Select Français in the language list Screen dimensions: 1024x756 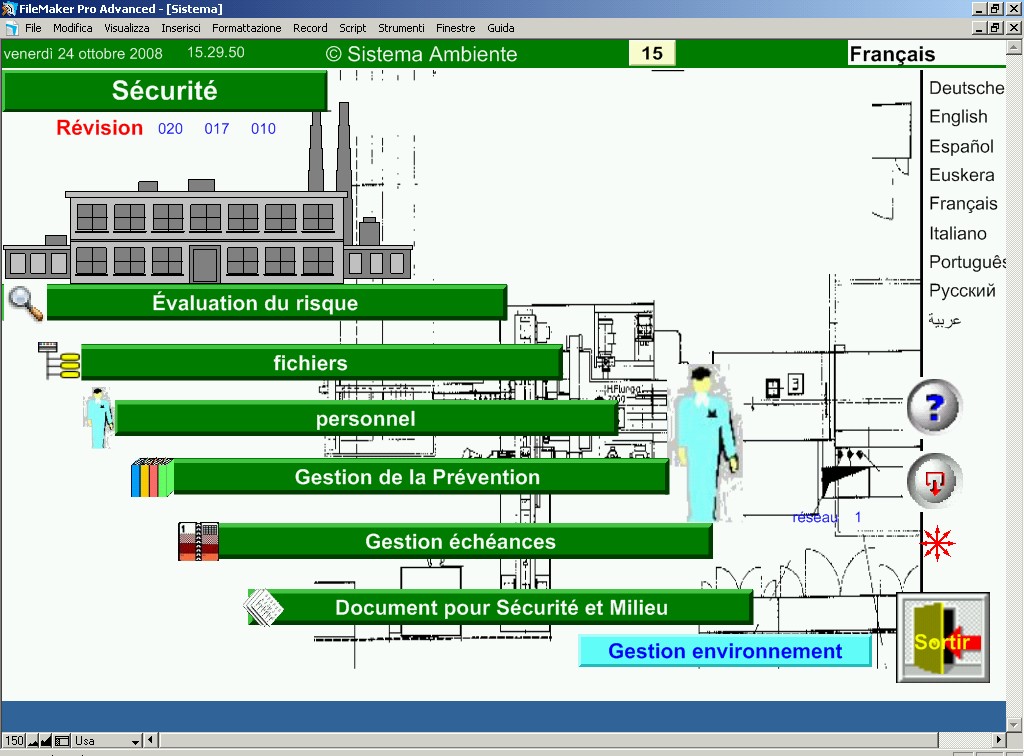[x=963, y=204]
